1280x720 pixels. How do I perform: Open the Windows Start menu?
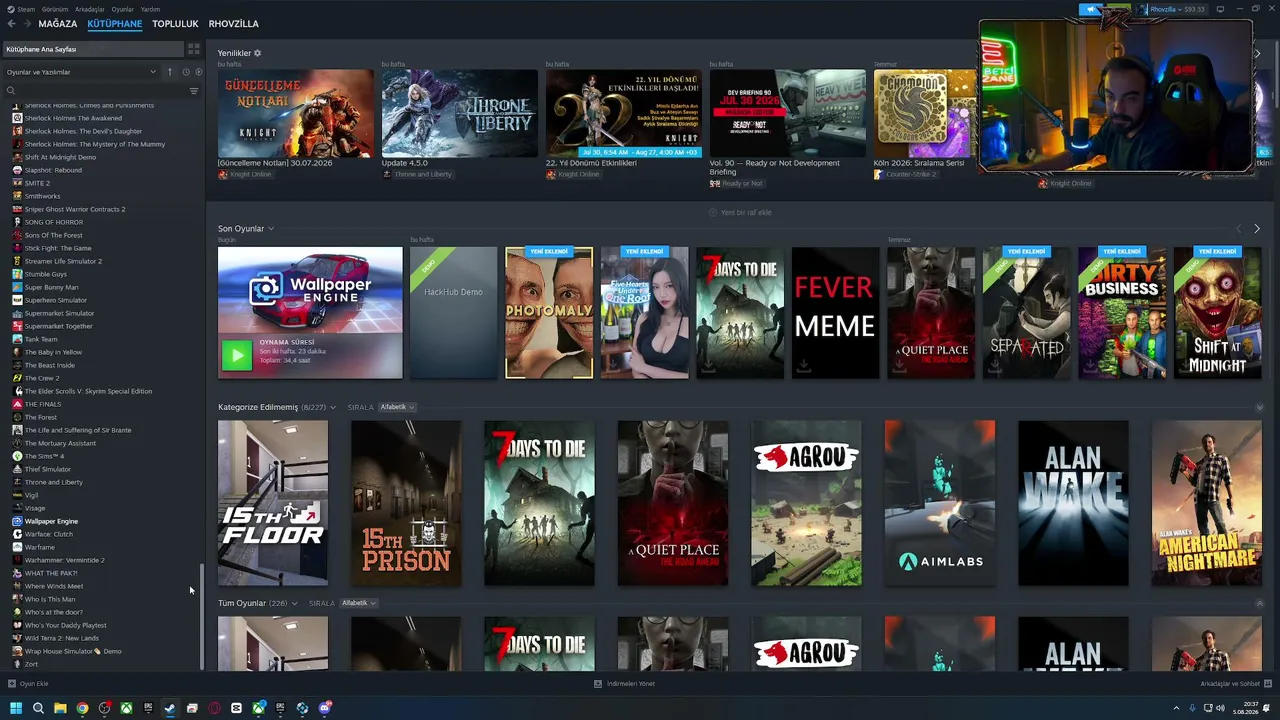pos(16,708)
